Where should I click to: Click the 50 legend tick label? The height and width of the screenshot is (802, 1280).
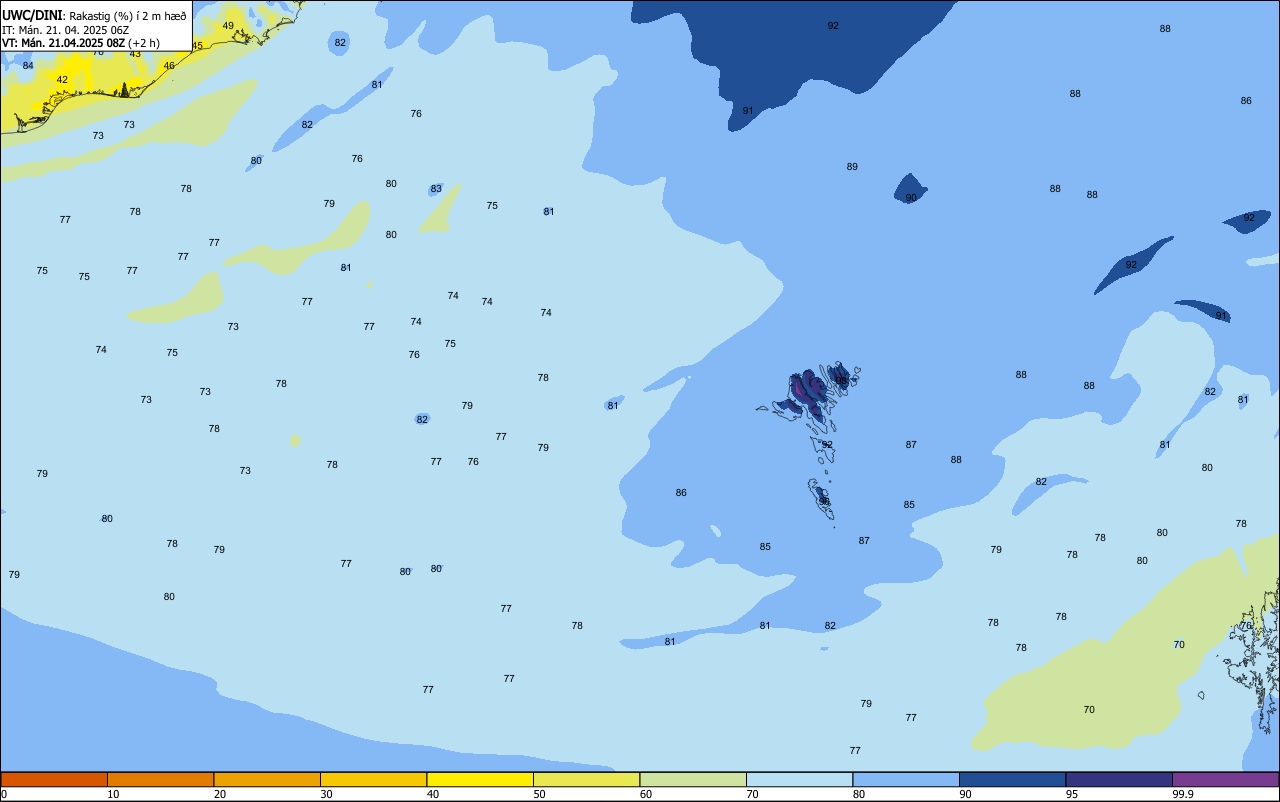point(540,794)
